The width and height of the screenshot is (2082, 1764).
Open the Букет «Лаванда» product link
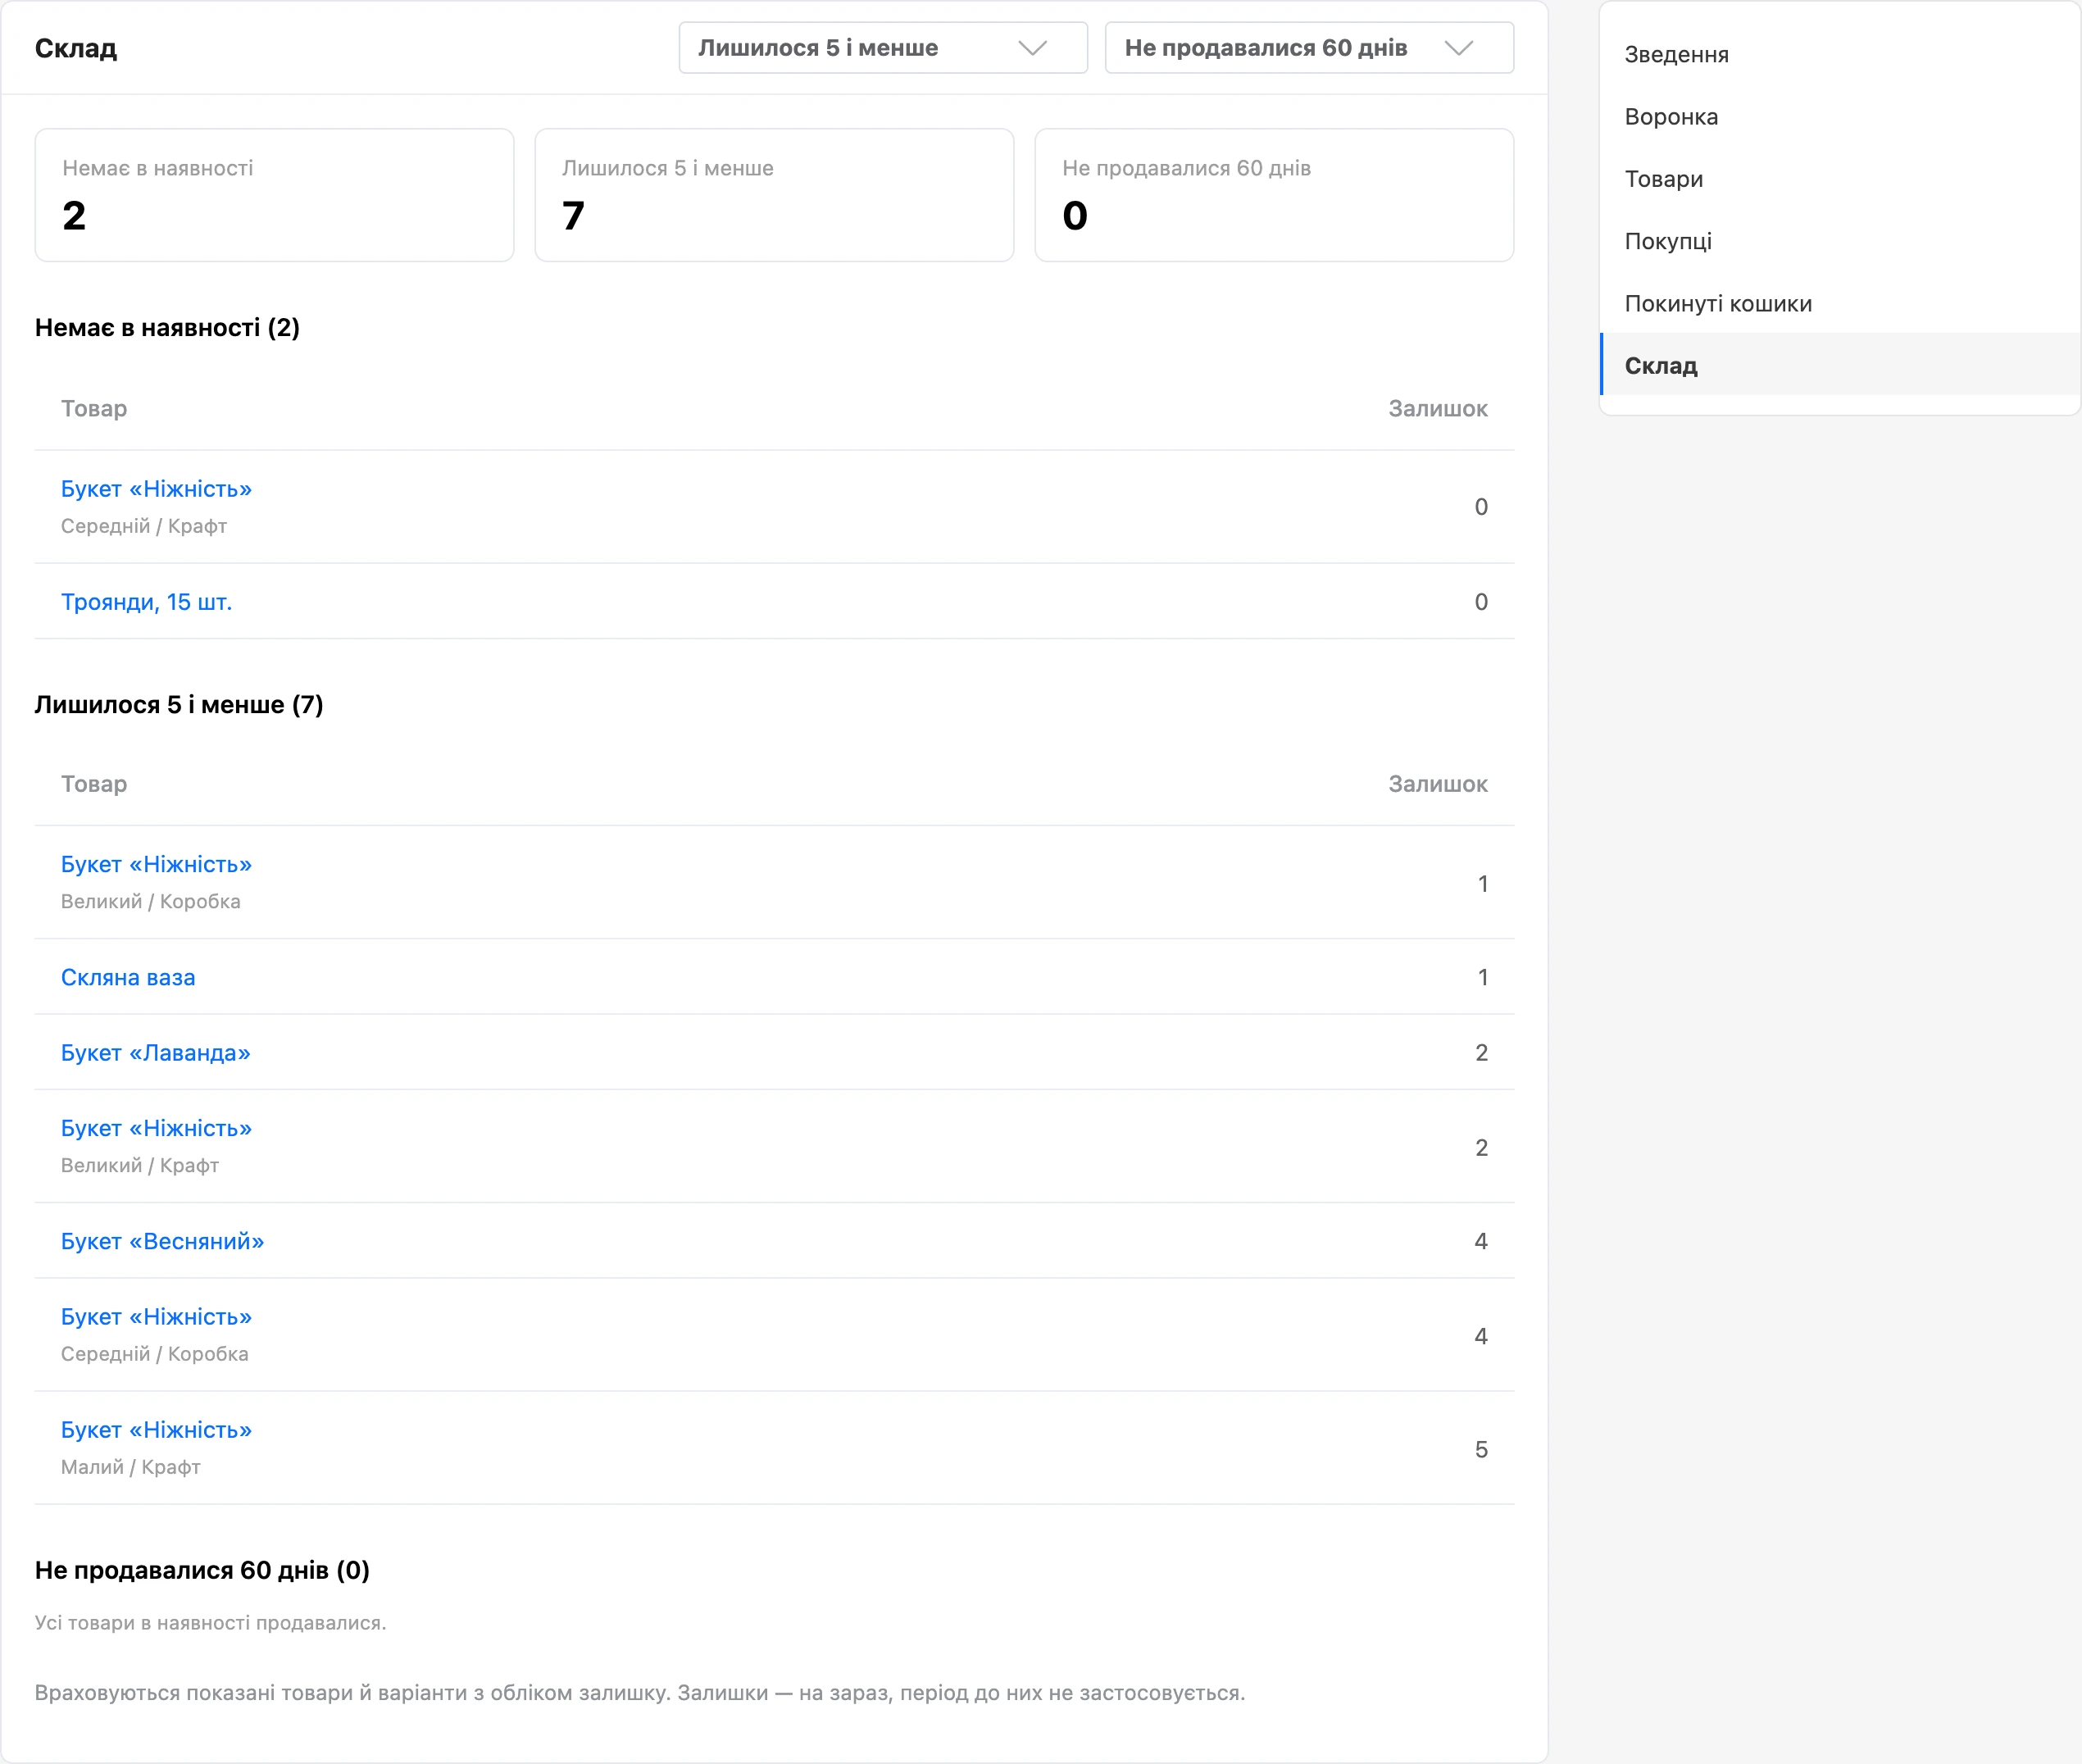click(155, 1052)
